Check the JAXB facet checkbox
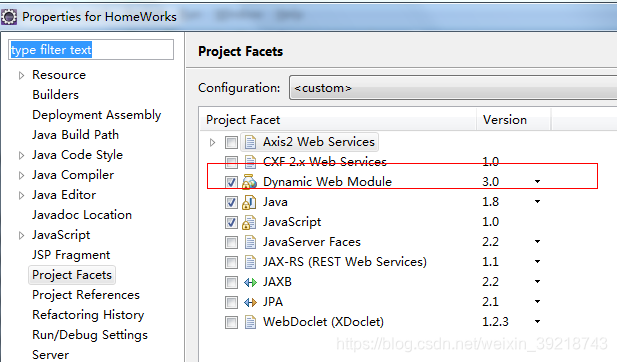Screen dimensions: 617x362 [x=231, y=283]
